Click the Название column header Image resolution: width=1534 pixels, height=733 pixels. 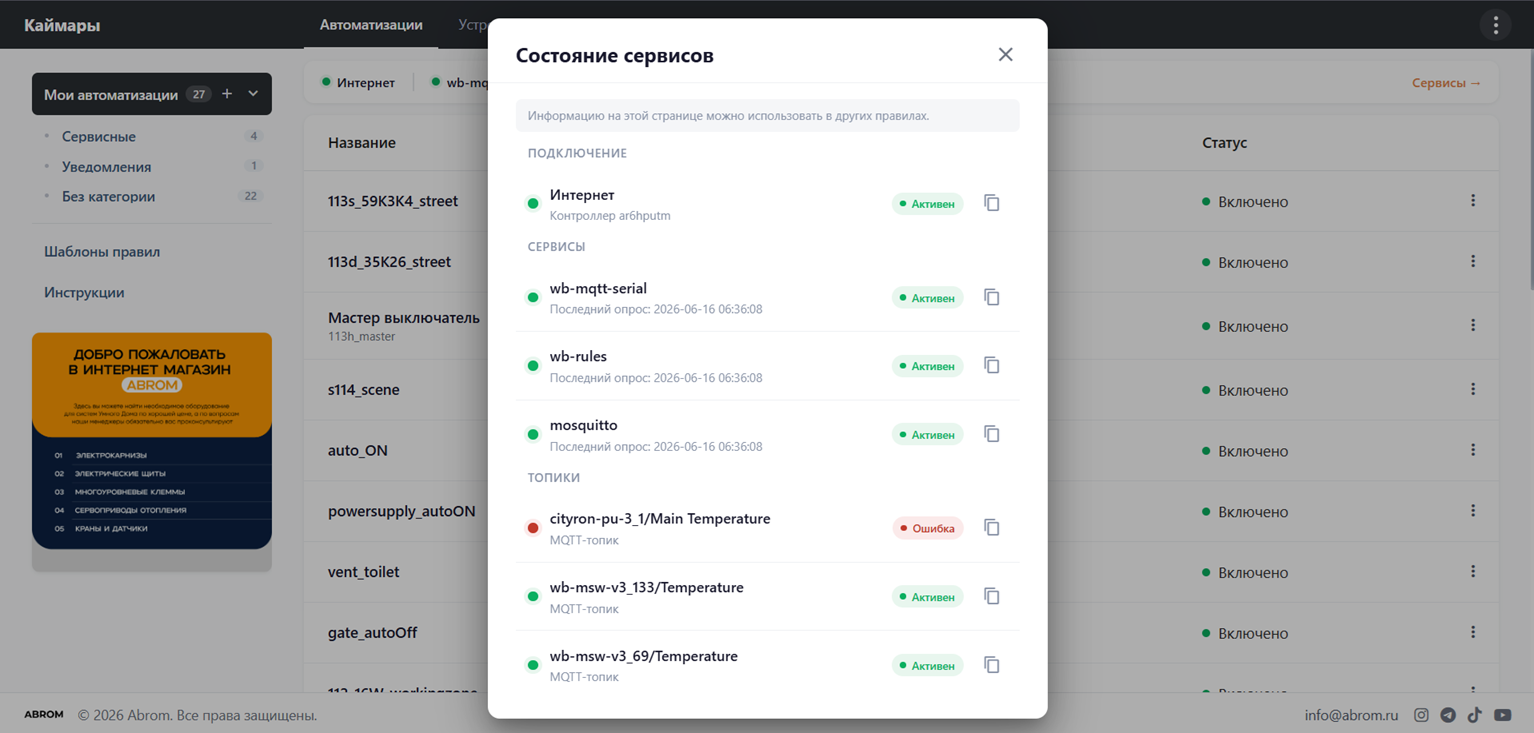(361, 143)
